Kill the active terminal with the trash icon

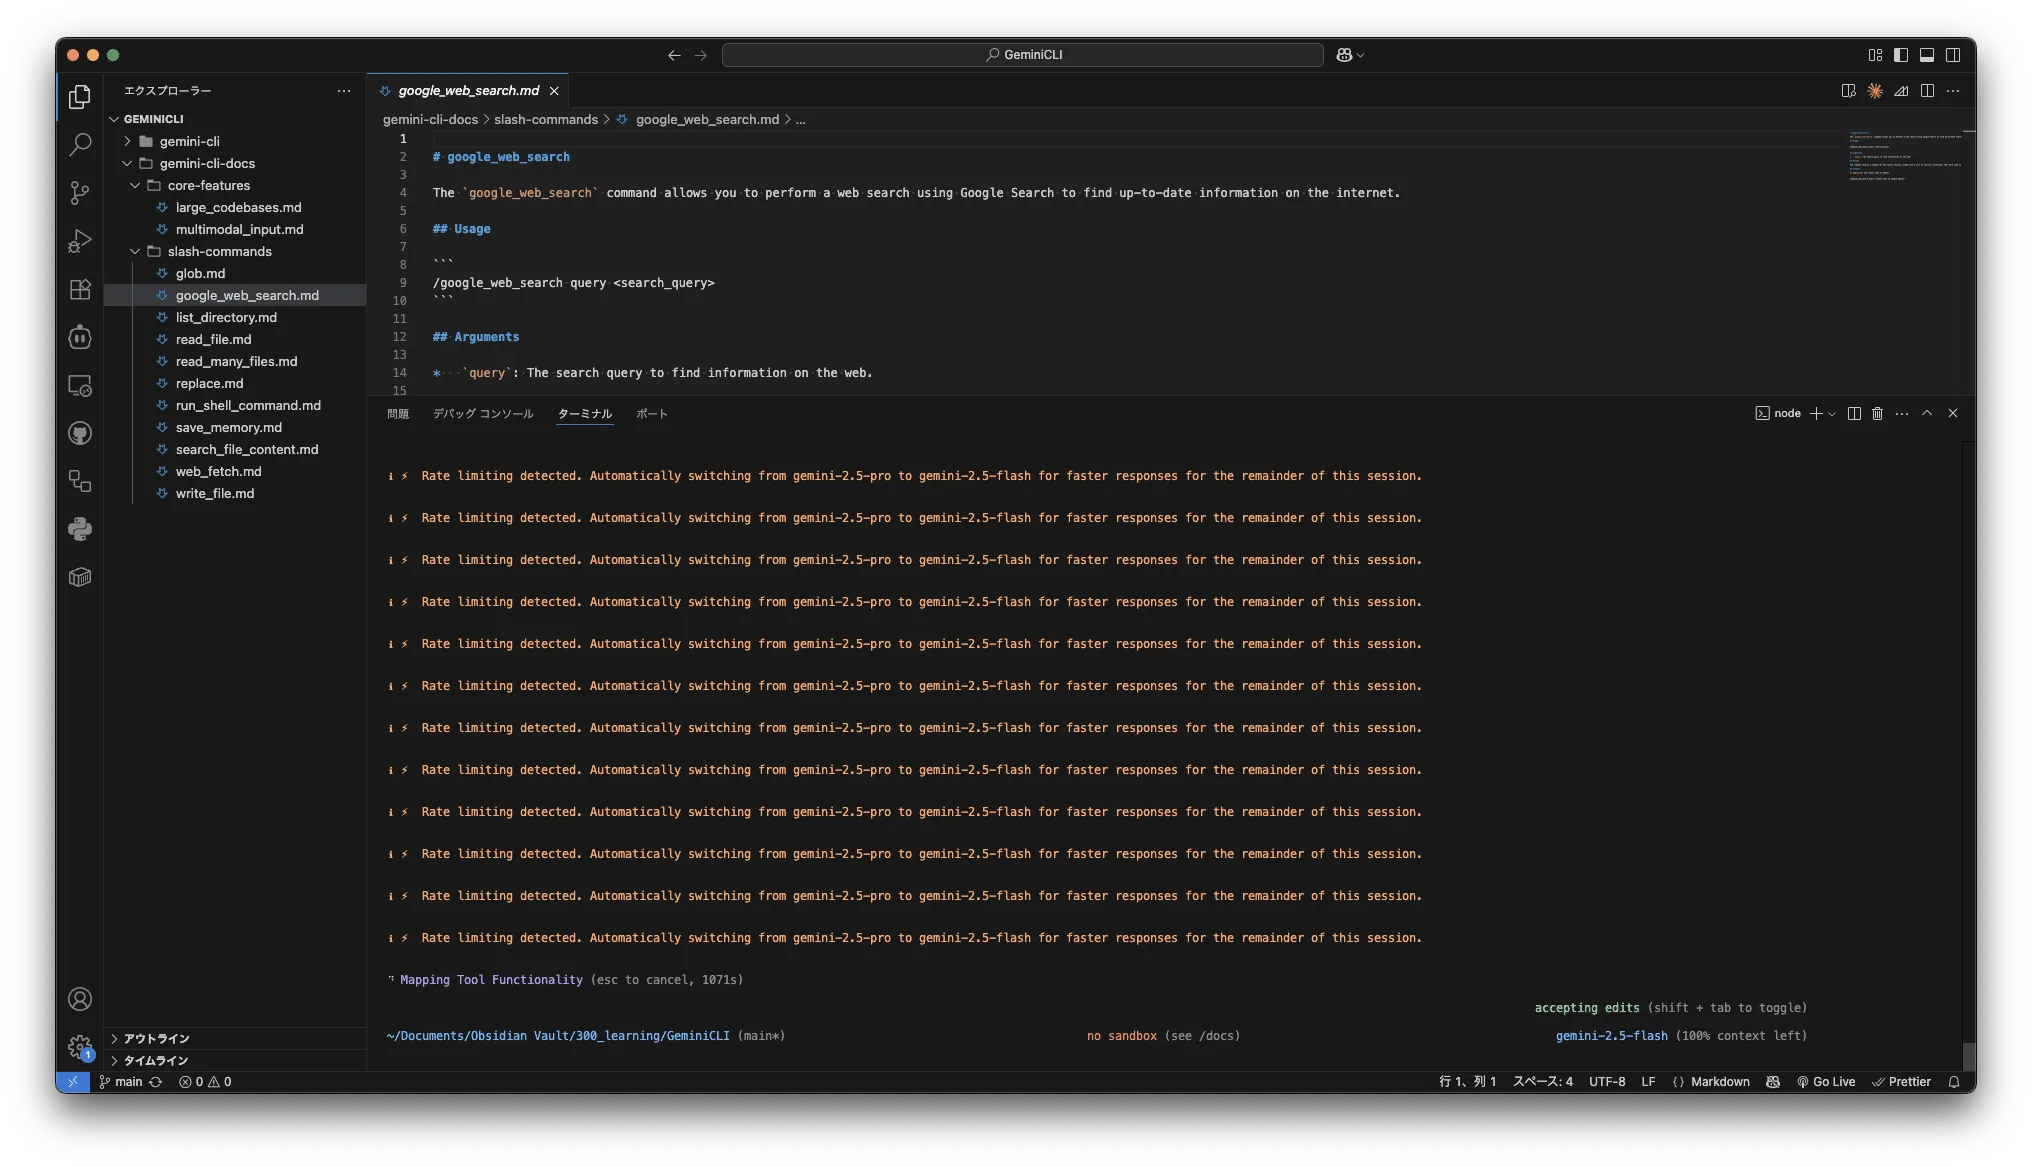tap(1875, 413)
